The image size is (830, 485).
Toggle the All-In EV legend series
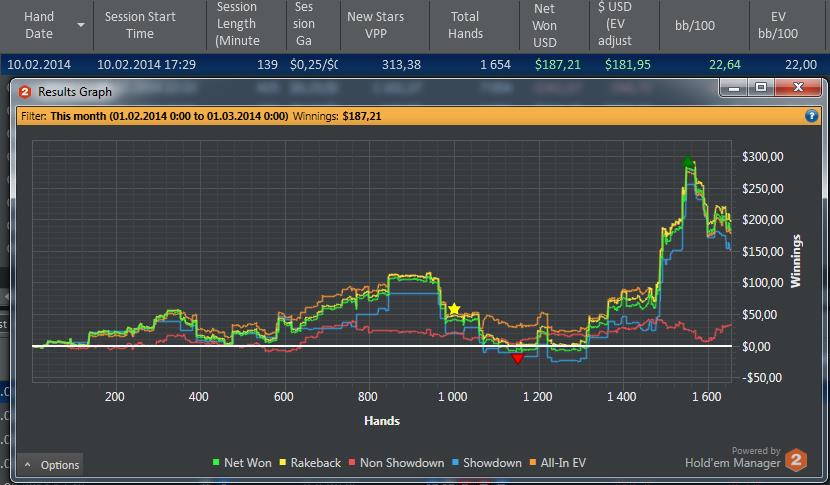tap(557, 463)
